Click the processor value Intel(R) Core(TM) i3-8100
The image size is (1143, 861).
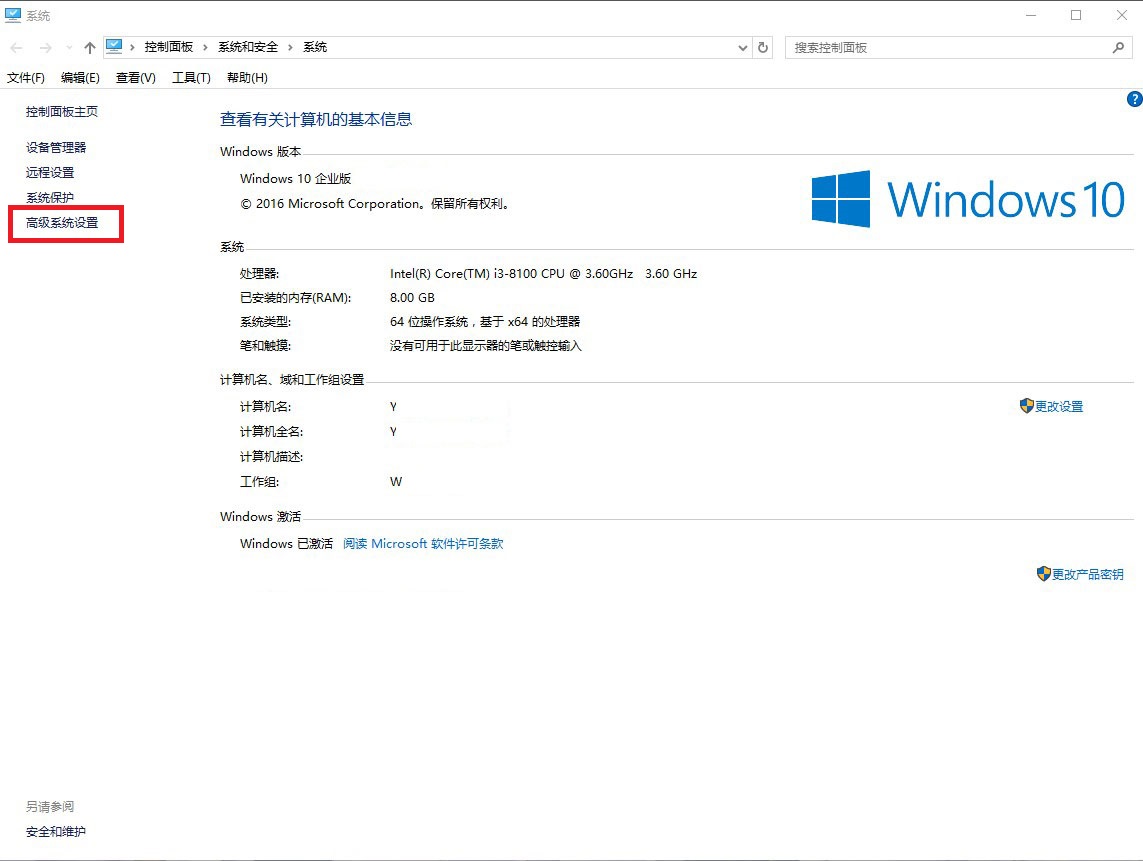[543, 274]
